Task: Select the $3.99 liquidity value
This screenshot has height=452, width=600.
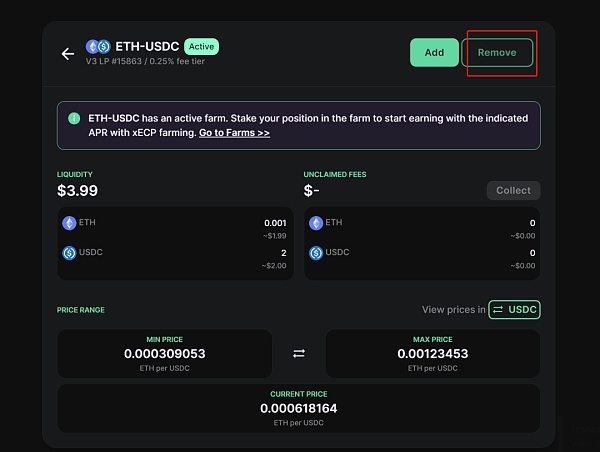Action: tap(77, 191)
